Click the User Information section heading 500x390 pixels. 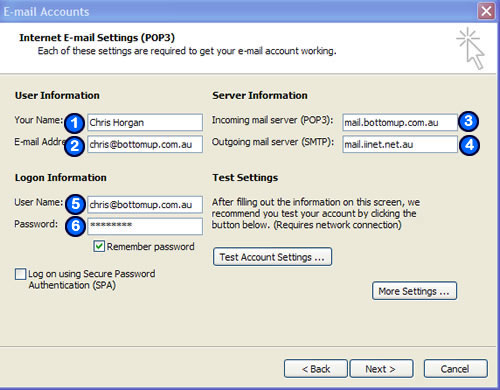pos(57,95)
